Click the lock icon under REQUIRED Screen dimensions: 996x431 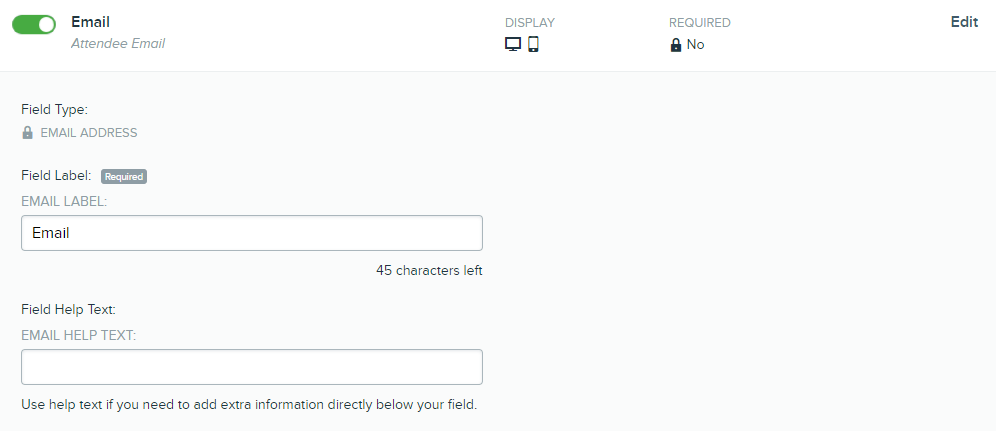coord(676,45)
